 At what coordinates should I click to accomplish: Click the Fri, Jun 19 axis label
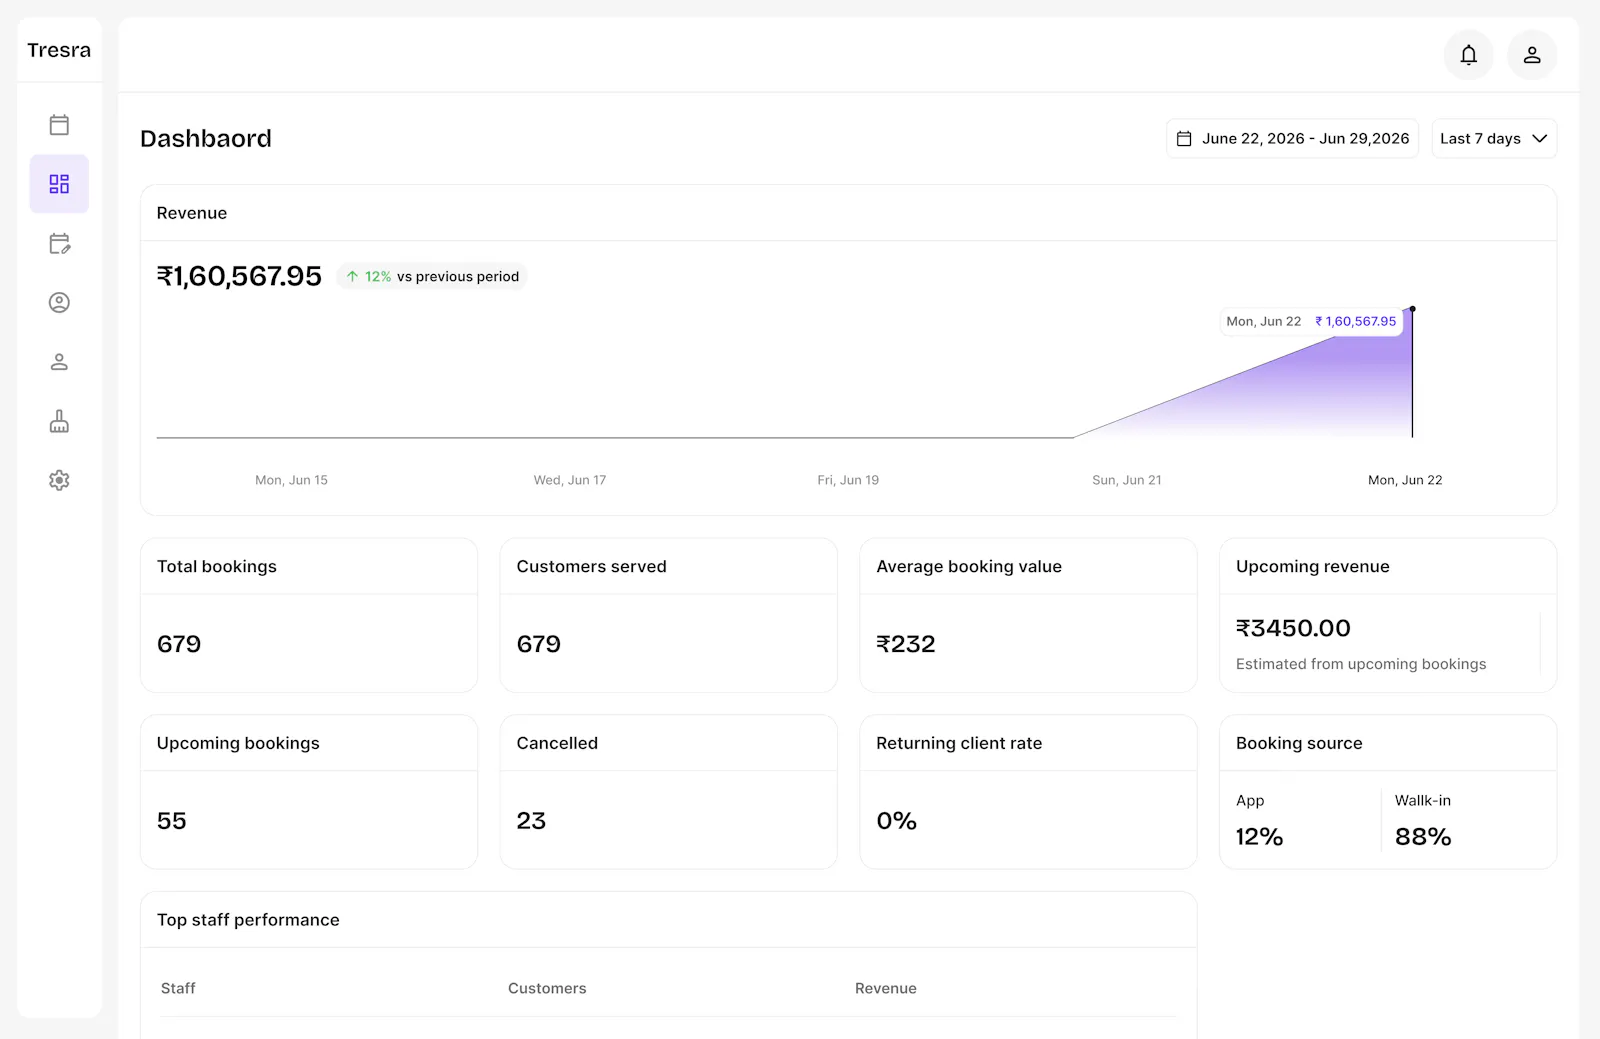point(848,480)
